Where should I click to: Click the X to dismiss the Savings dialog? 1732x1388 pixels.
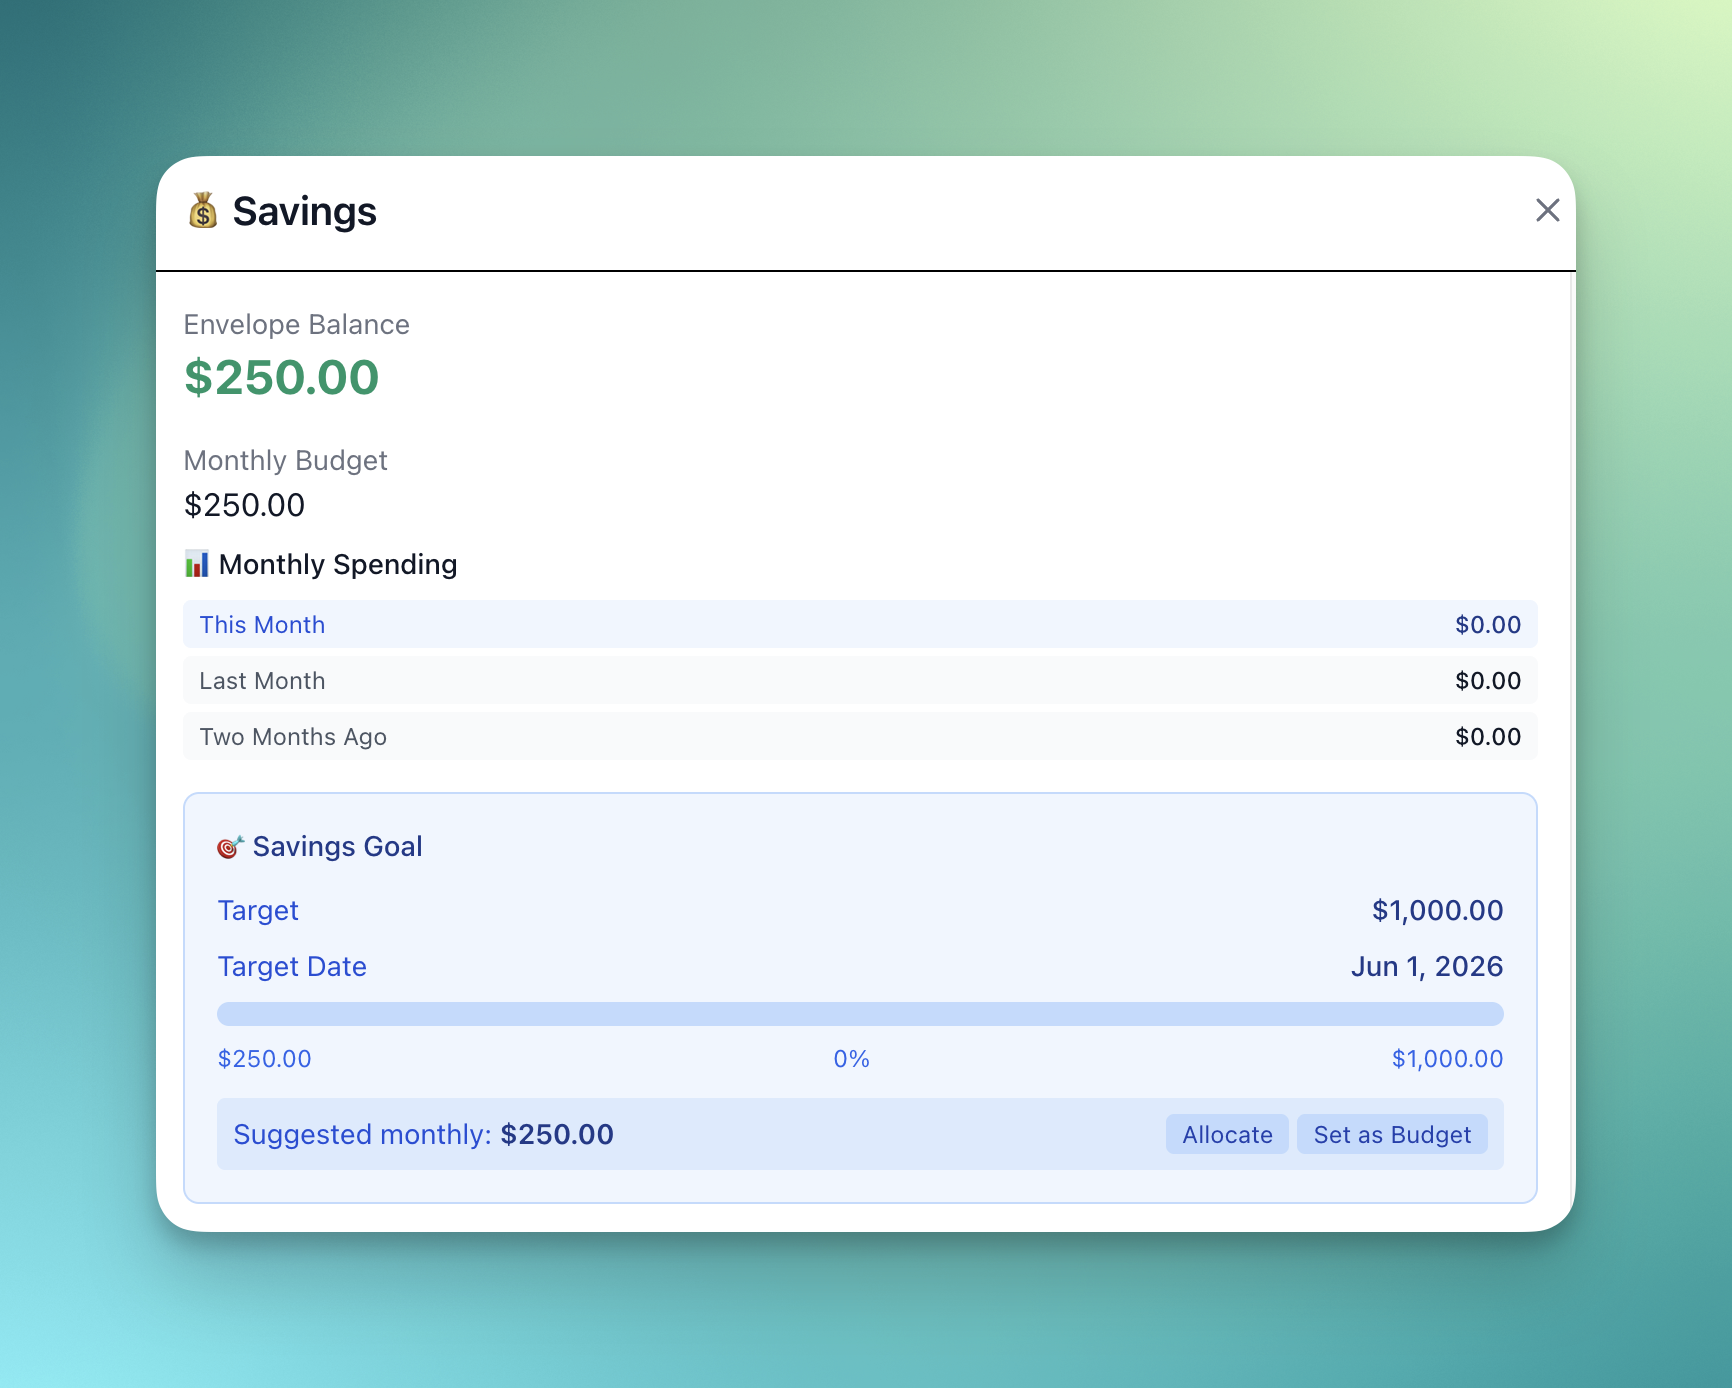pyautogui.click(x=1547, y=210)
